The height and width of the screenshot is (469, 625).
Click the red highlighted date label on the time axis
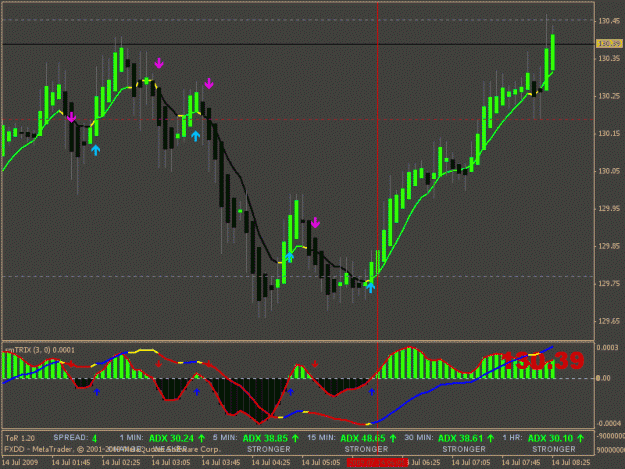[377, 463]
